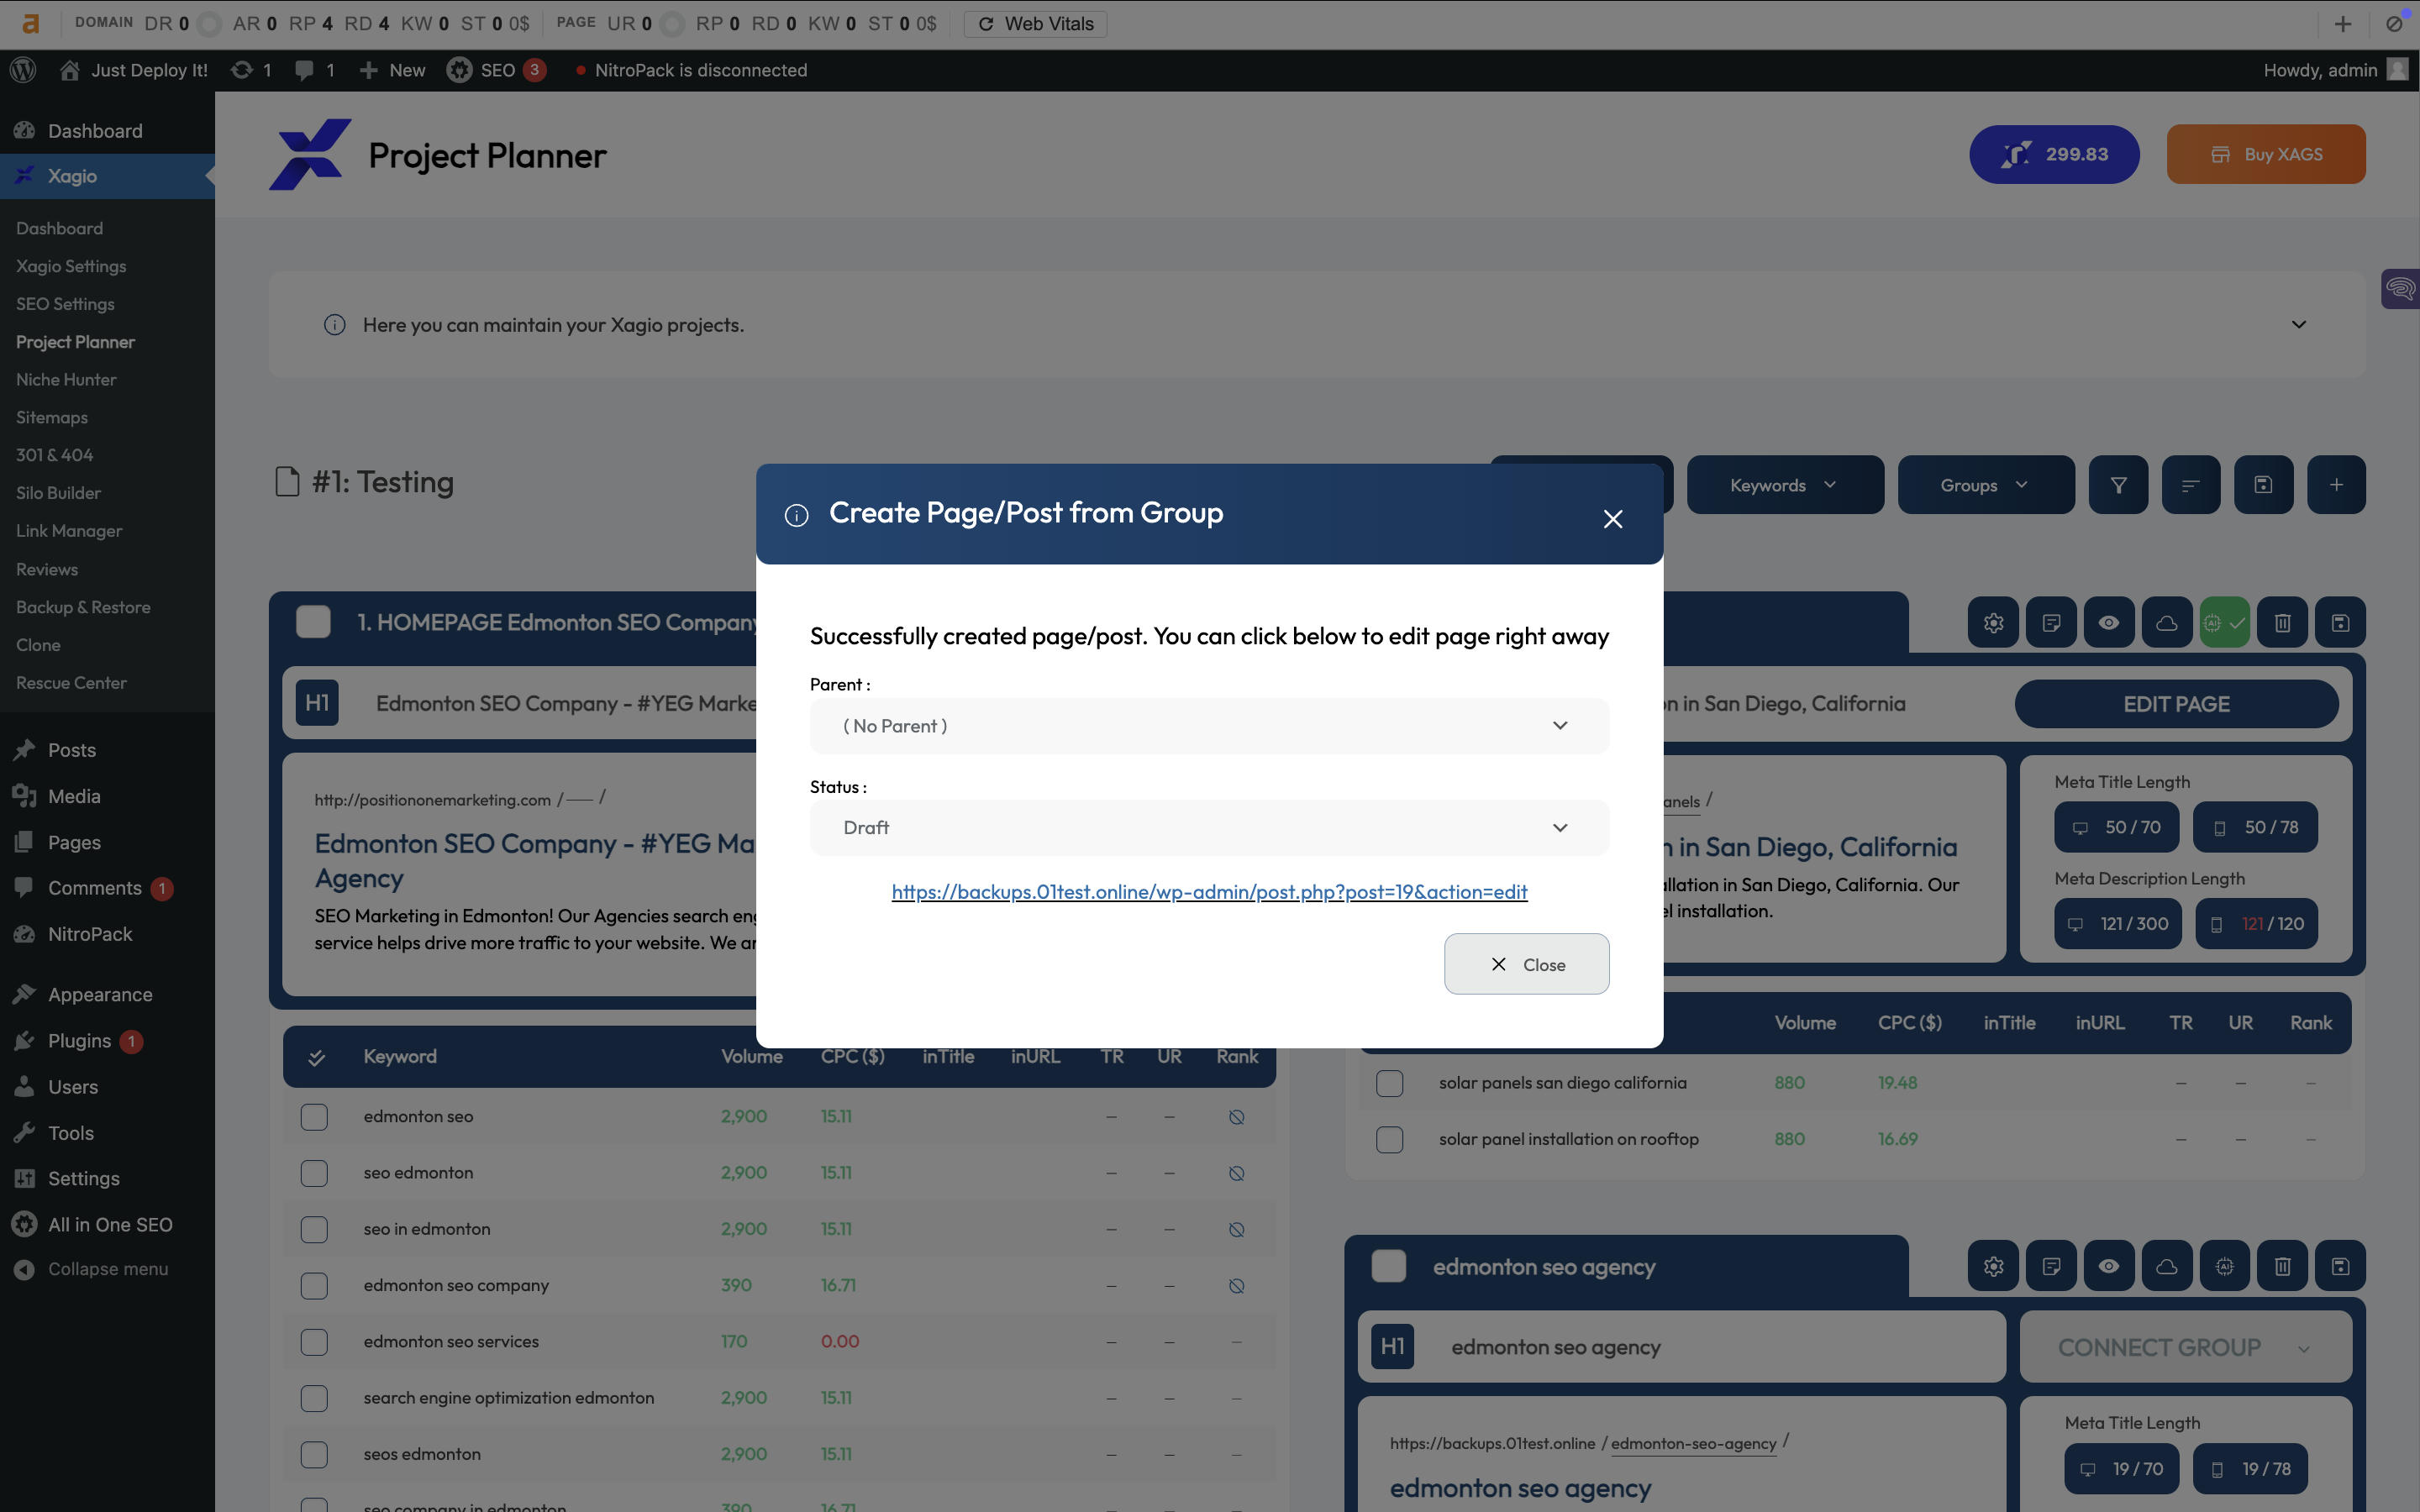
Task: Click green AI check icon for San Diego group
Action: pos(2224,623)
